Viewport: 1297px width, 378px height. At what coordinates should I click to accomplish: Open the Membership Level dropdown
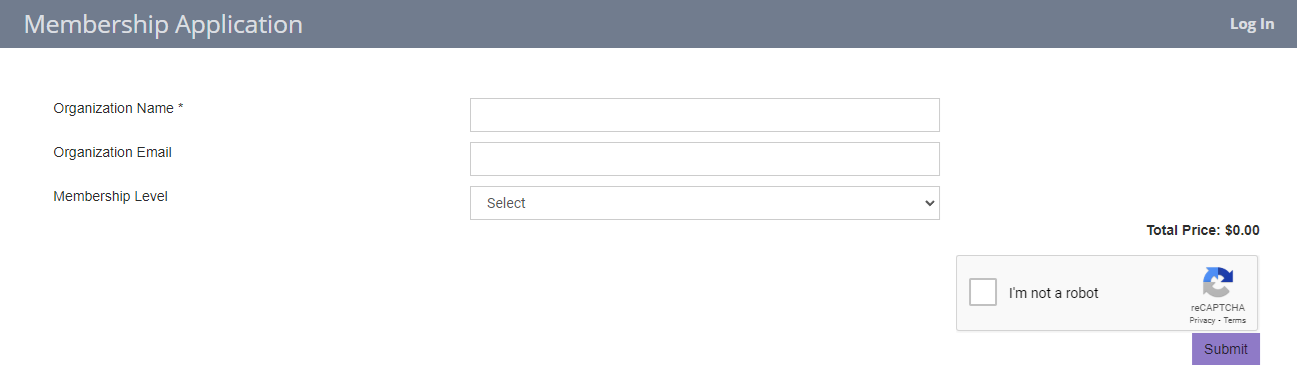coord(705,203)
